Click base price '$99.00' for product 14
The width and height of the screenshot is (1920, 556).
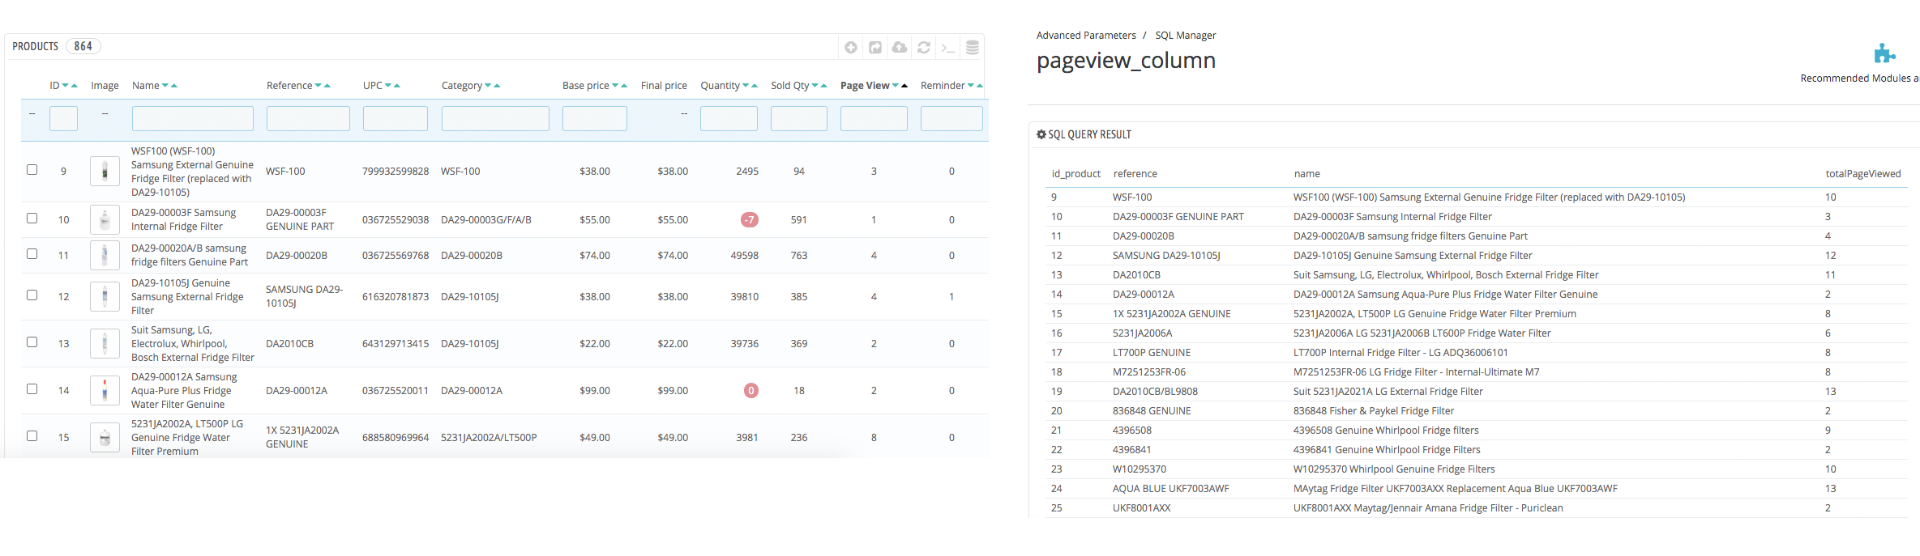point(594,390)
